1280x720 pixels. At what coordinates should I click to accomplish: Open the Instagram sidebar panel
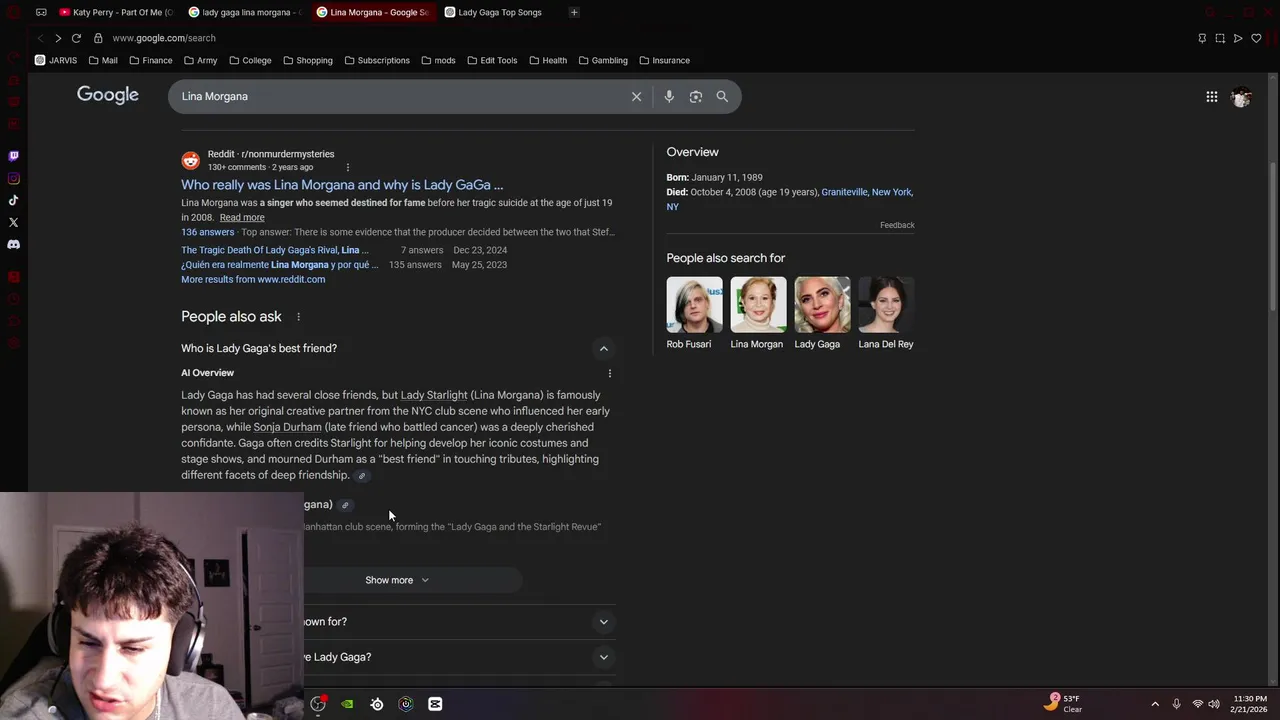point(13,178)
